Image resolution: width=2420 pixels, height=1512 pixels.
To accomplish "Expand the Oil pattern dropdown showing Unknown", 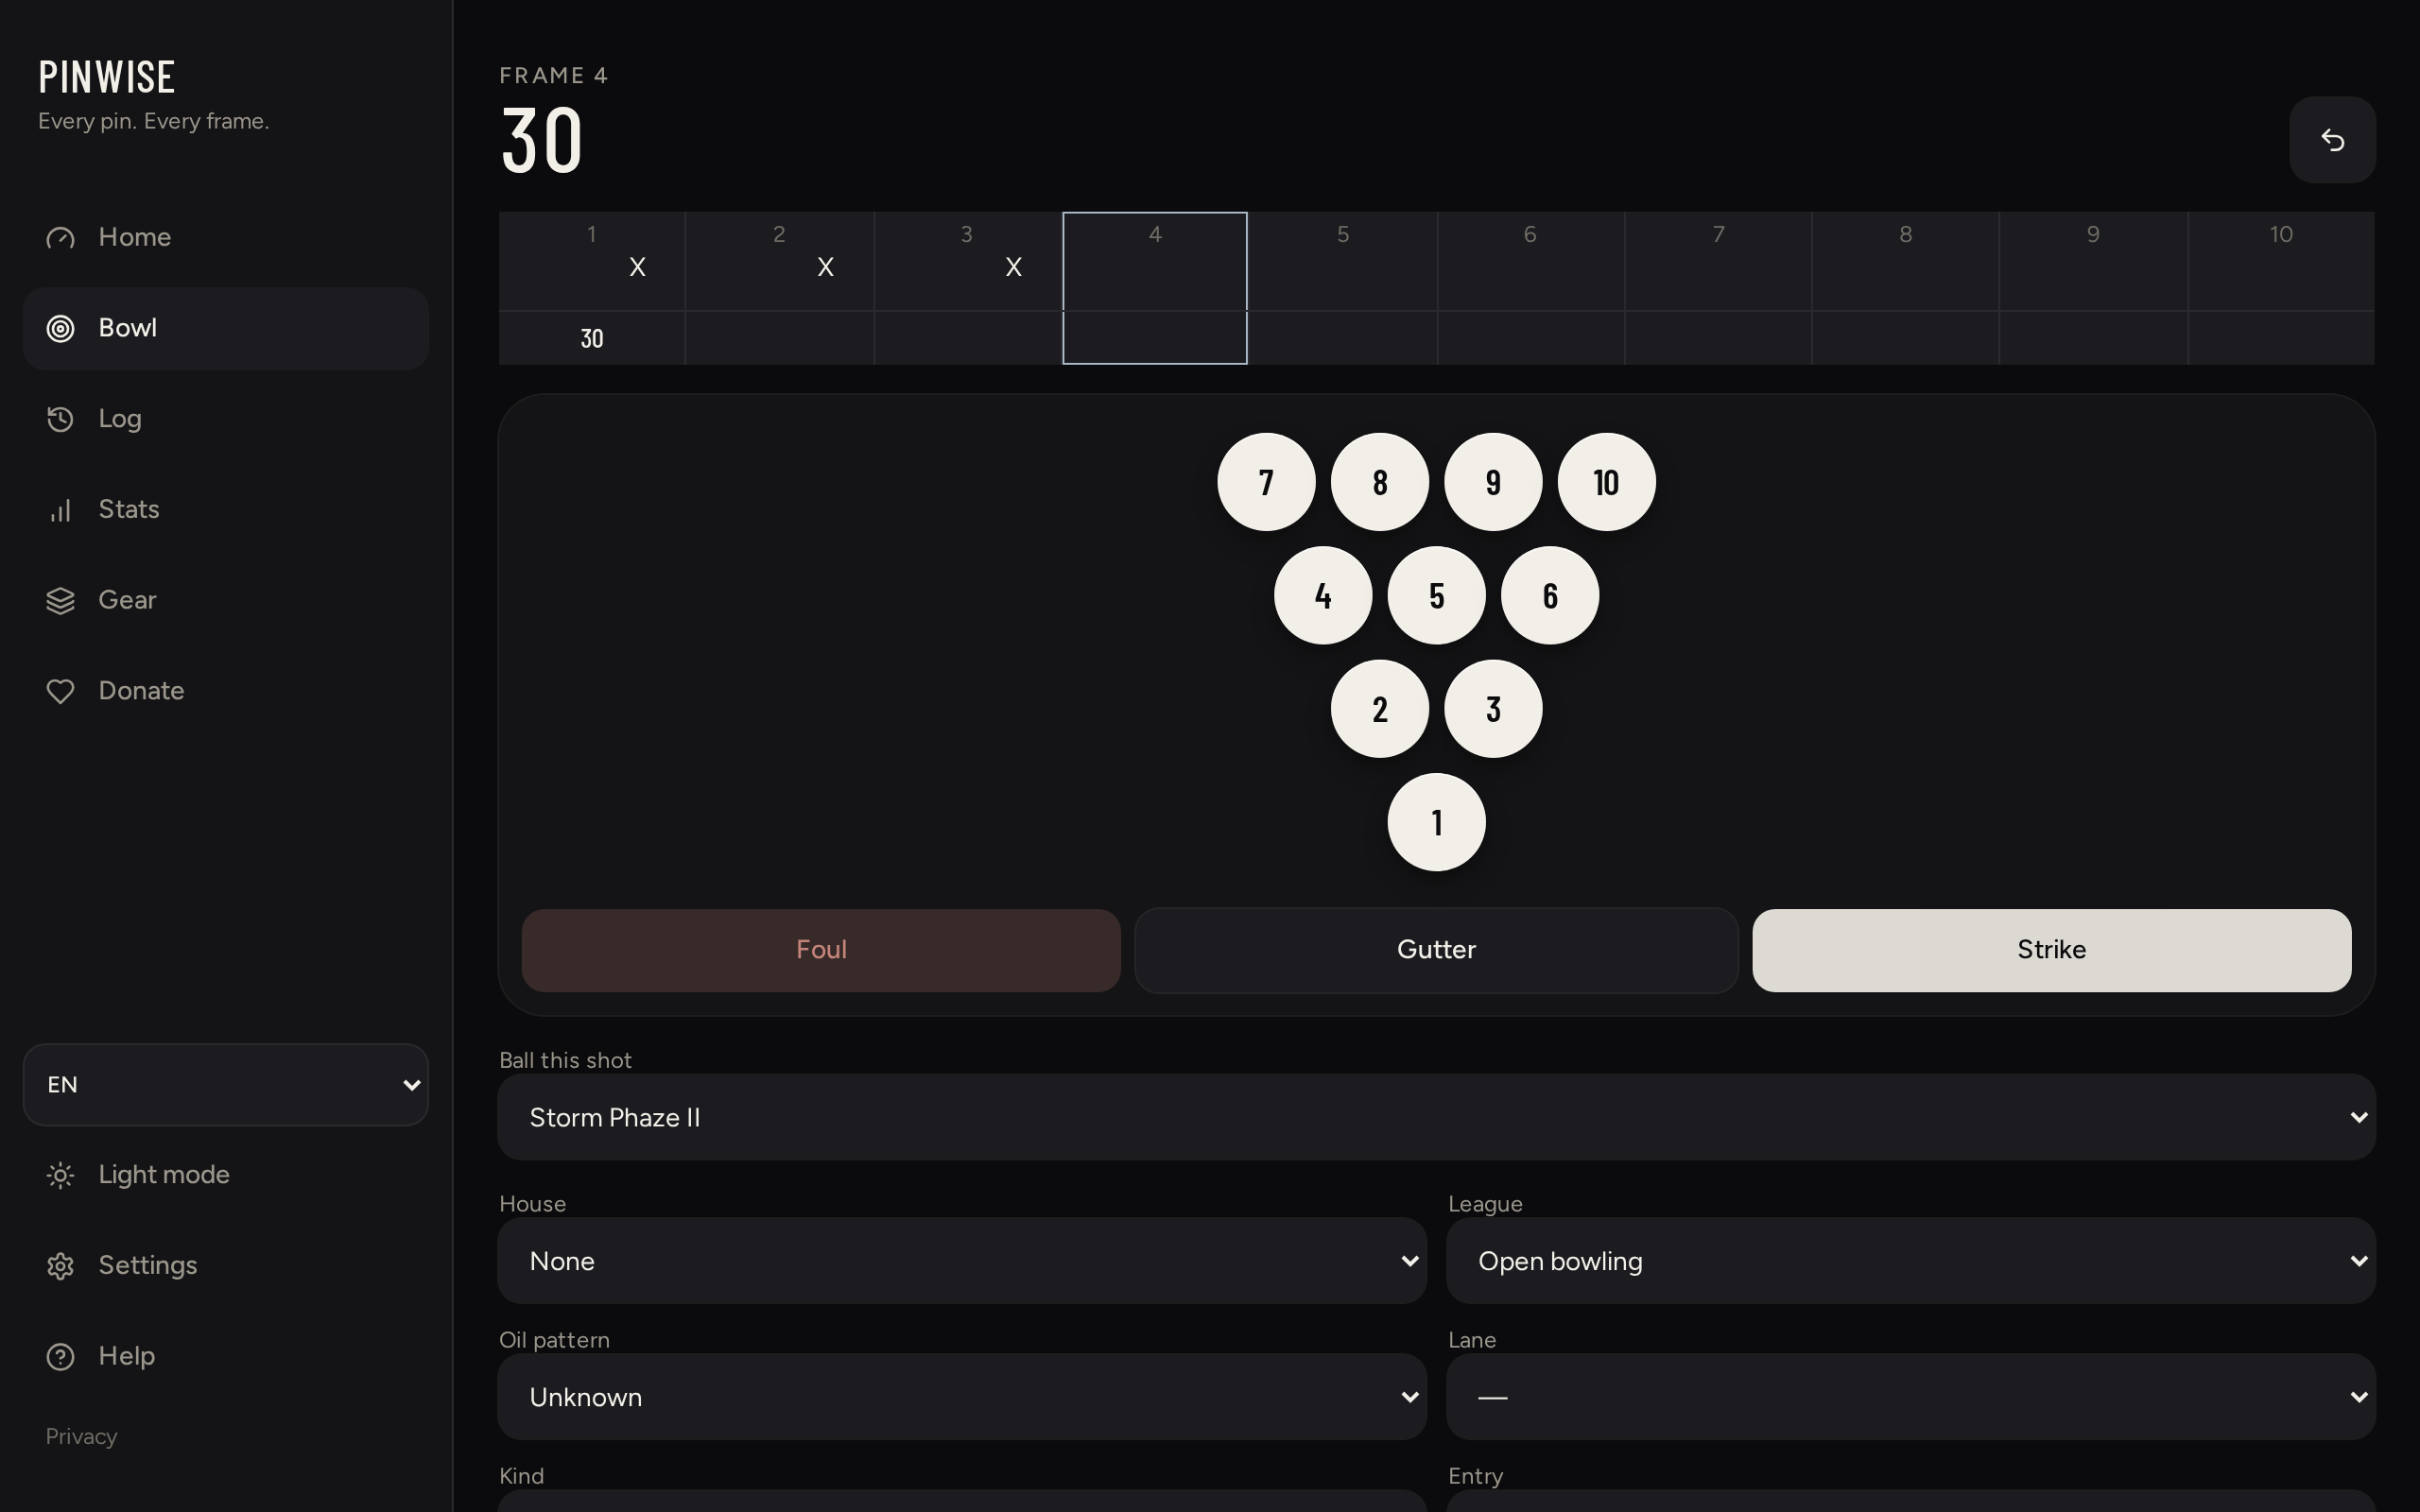I will click(962, 1397).
